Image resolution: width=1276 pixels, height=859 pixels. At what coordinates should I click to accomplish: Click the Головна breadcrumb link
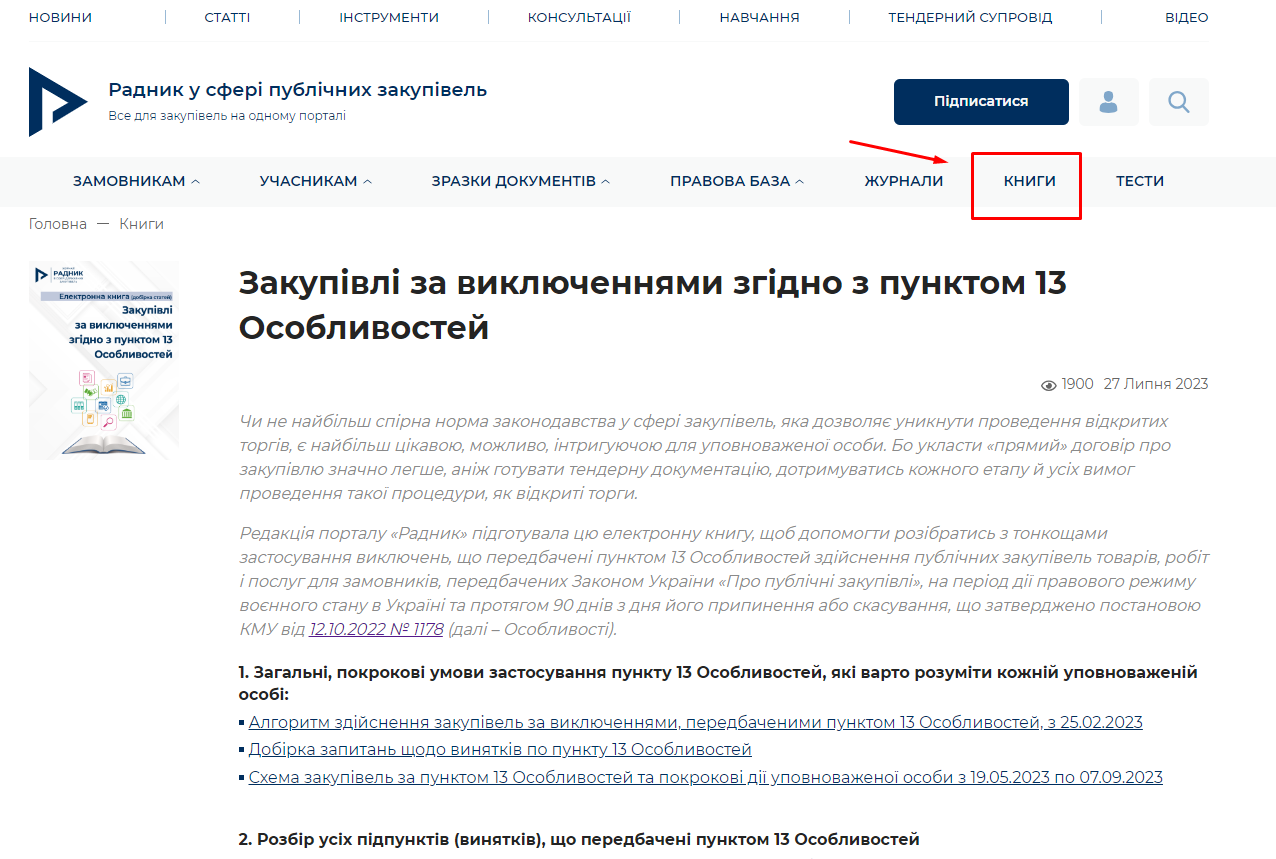pos(58,224)
